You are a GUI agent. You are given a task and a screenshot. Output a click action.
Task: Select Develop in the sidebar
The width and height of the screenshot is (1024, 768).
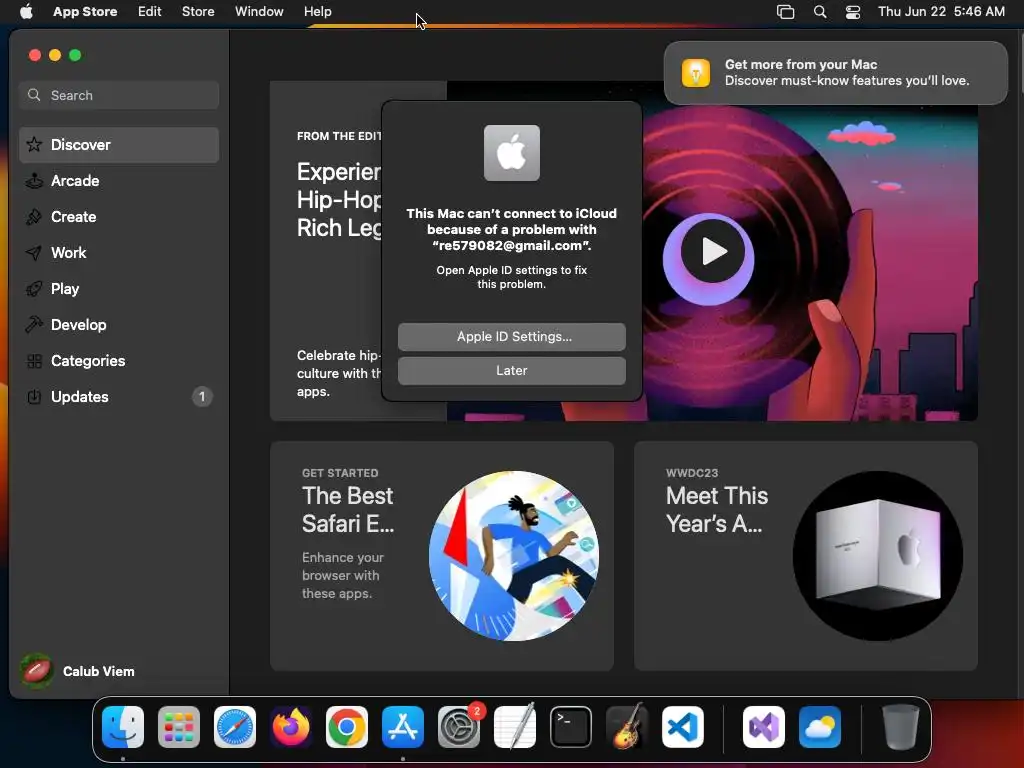point(119,325)
